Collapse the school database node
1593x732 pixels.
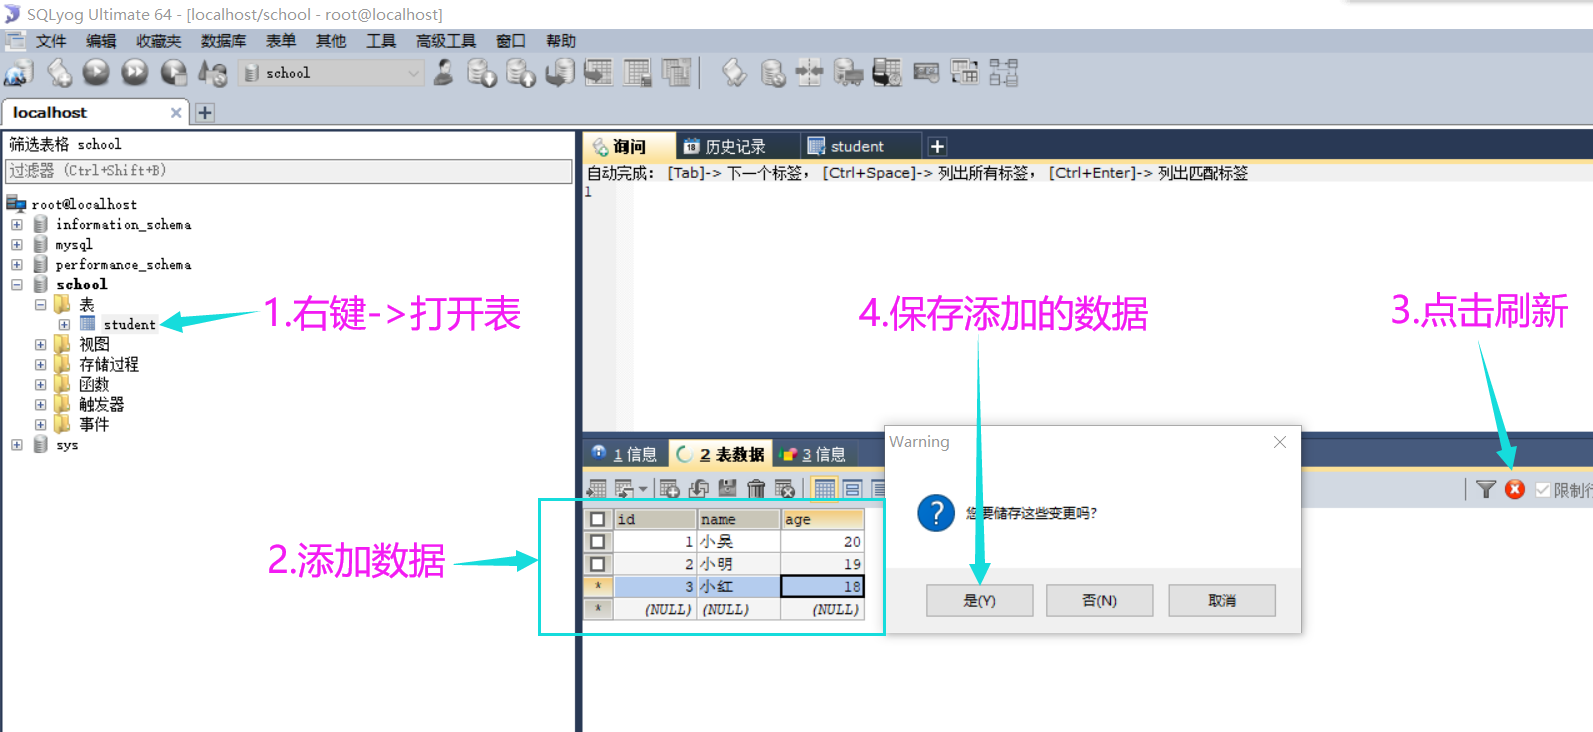[17, 285]
